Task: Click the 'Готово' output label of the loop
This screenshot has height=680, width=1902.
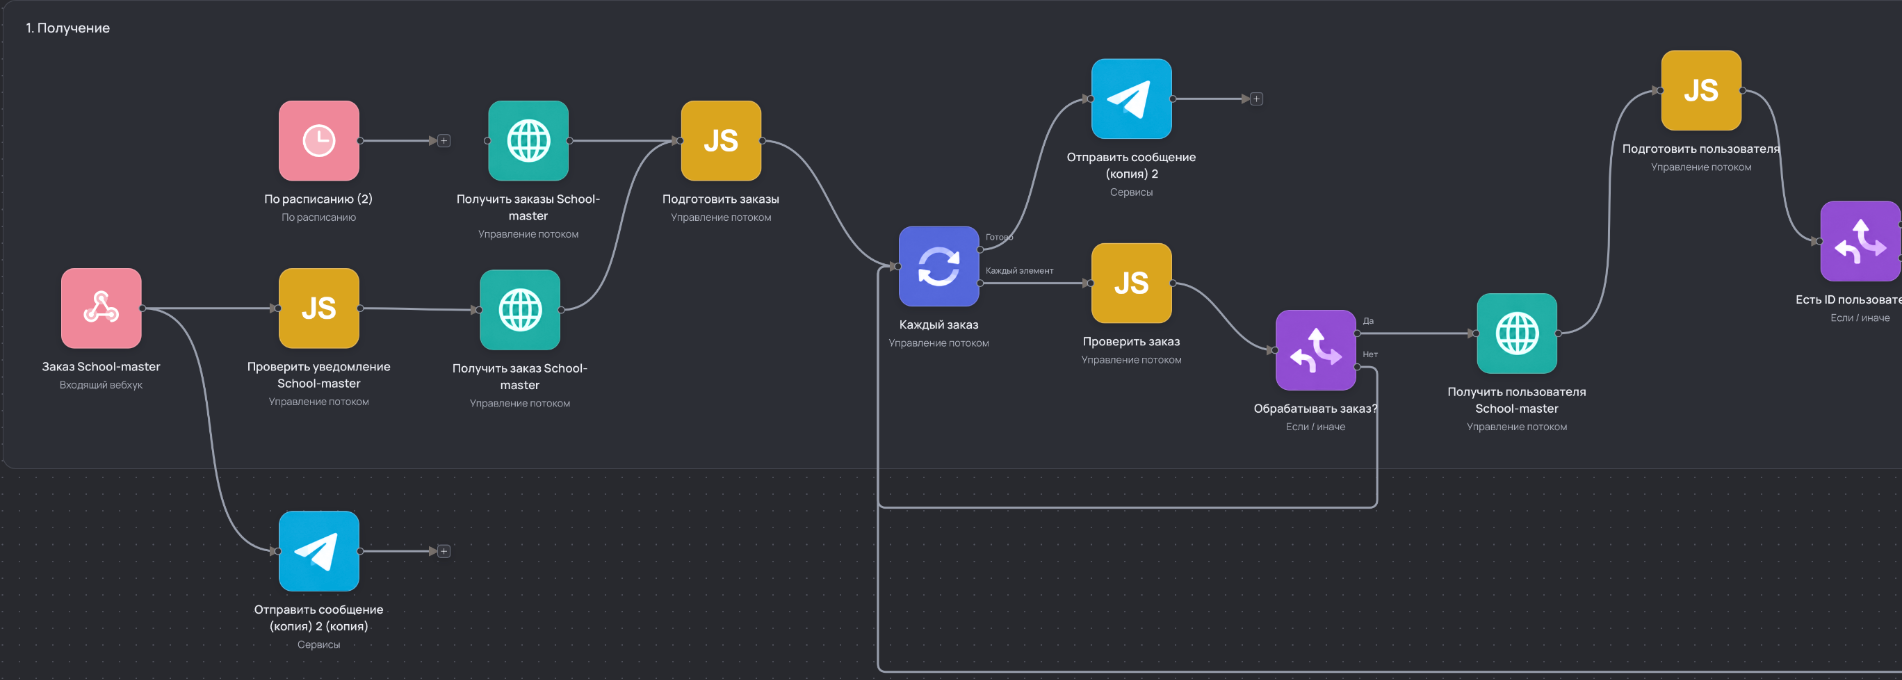Action: (x=999, y=237)
